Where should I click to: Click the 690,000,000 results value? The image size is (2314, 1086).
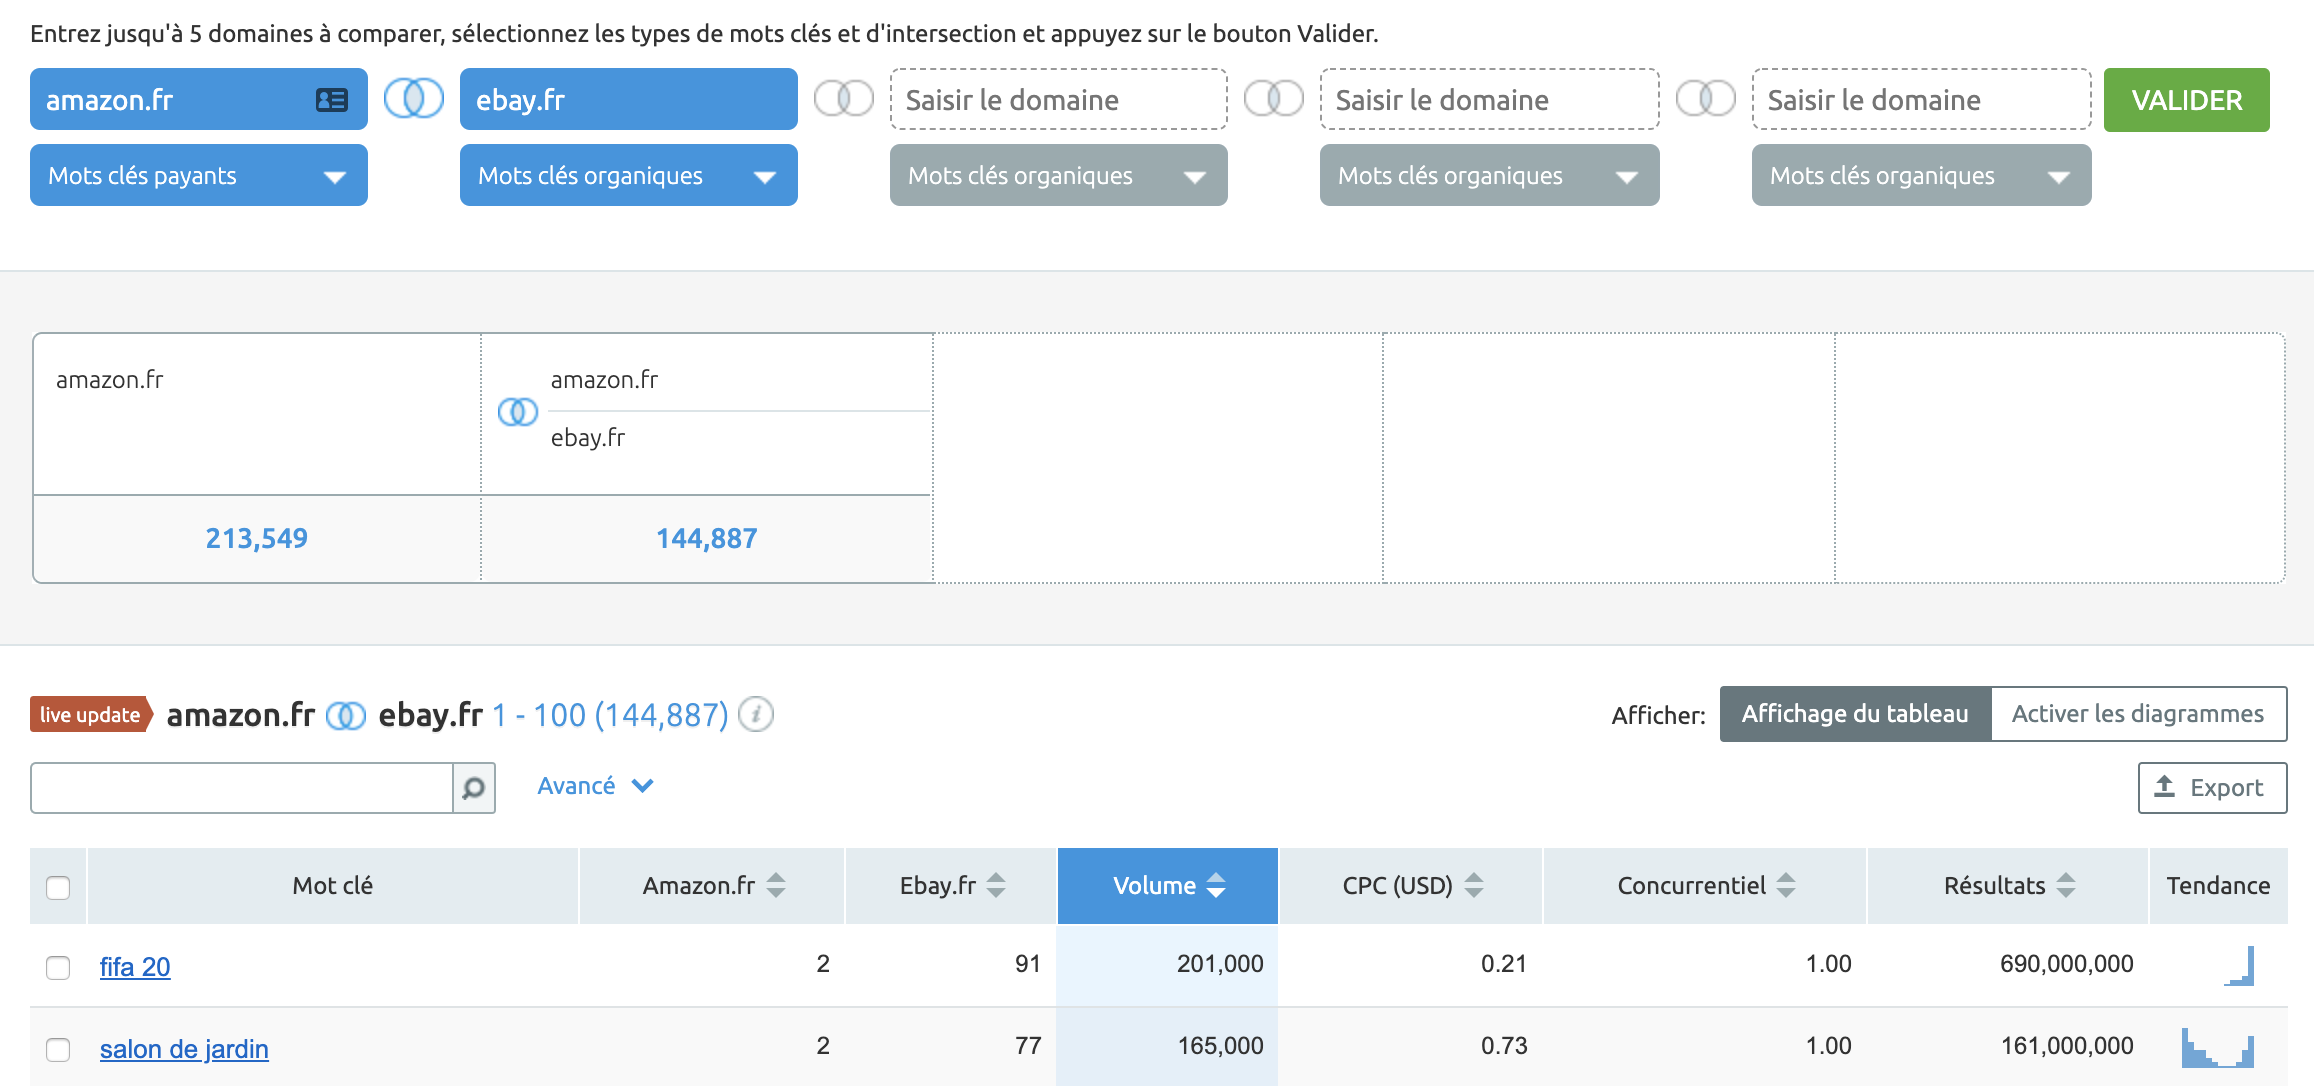[2066, 964]
